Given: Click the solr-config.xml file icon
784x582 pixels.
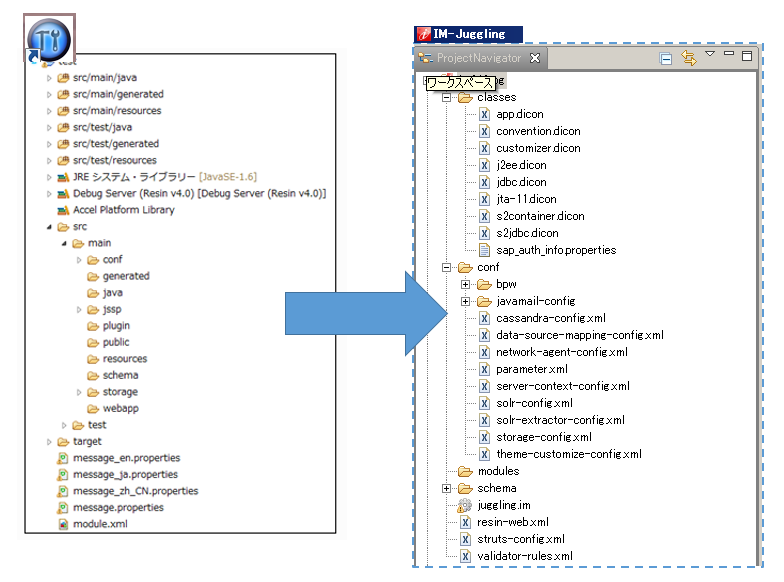Looking at the screenshot, I should click(x=484, y=404).
